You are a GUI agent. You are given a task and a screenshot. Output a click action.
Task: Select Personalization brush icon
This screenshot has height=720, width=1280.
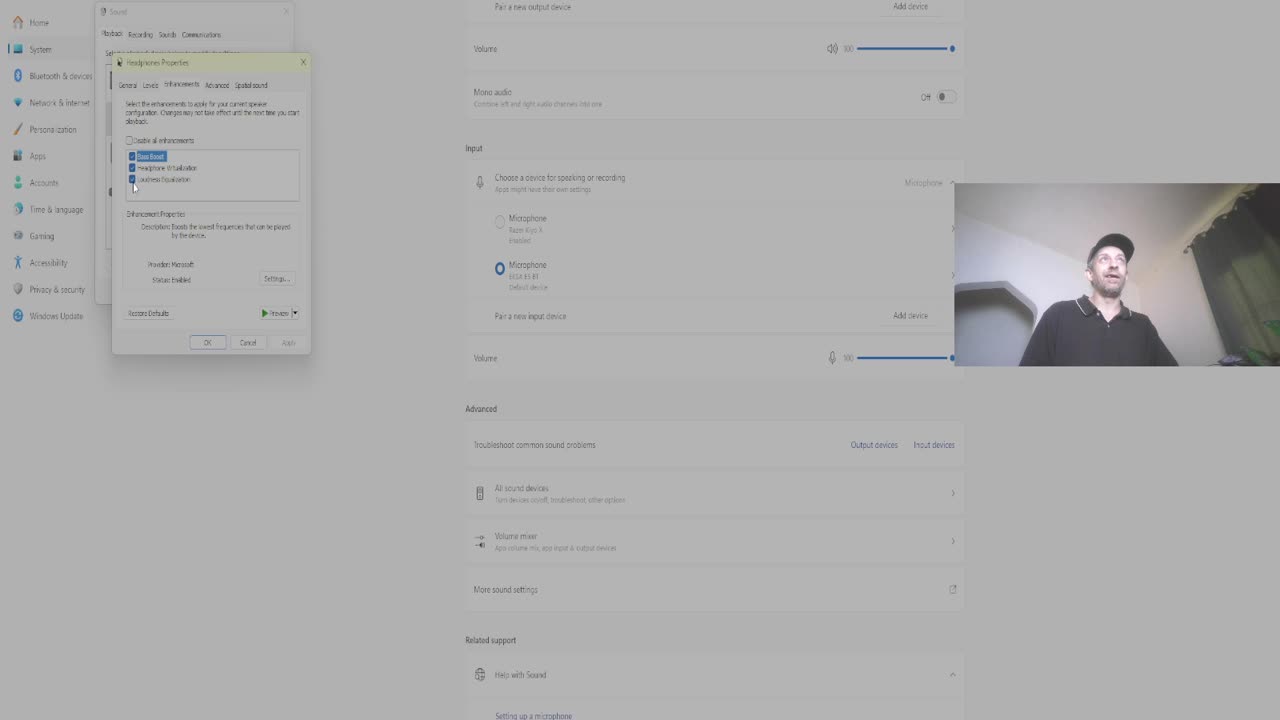point(18,129)
